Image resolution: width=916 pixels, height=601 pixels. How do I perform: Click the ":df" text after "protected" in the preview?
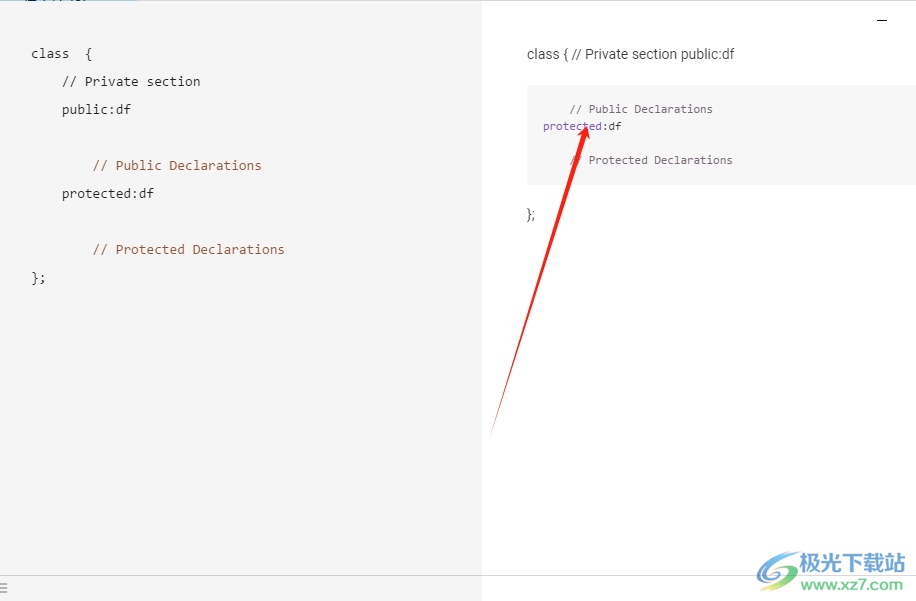tap(612, 126)
